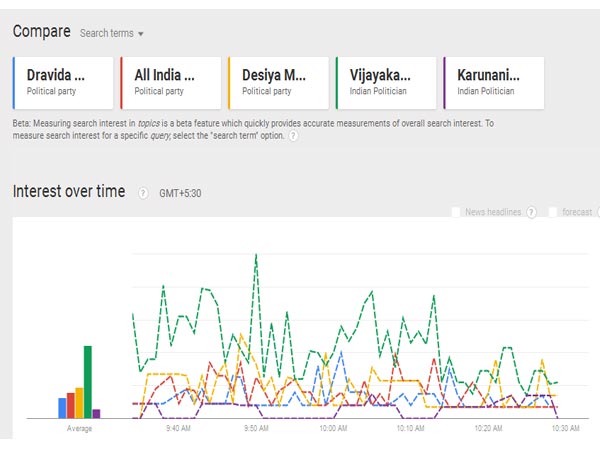This screenshot has height=450, width=600.
Task: Click help icon beside News headlines
Action: tap(531, 212)
